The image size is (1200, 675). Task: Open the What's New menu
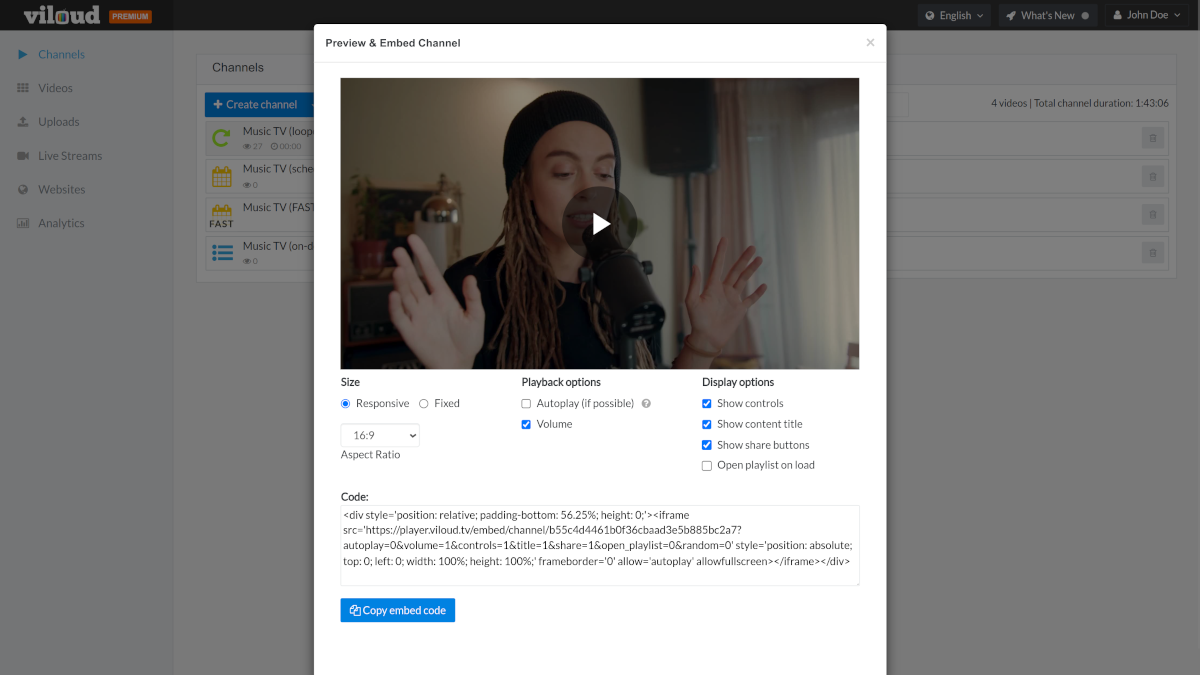(x=1048, y=15)
